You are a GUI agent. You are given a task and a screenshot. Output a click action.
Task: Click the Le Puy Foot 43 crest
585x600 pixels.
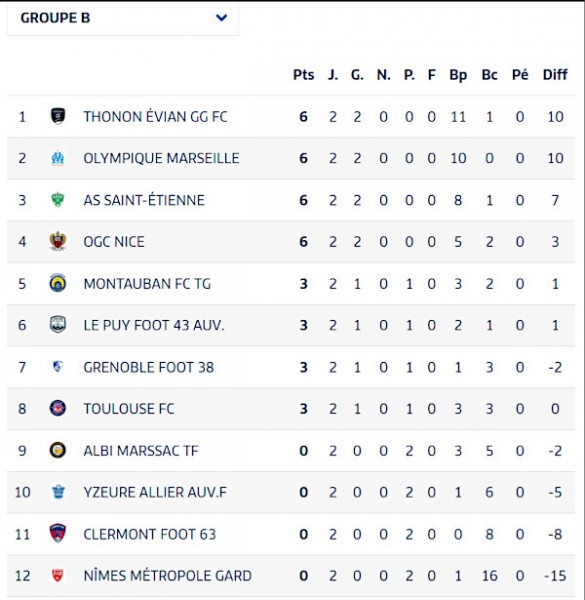[58, 325]
